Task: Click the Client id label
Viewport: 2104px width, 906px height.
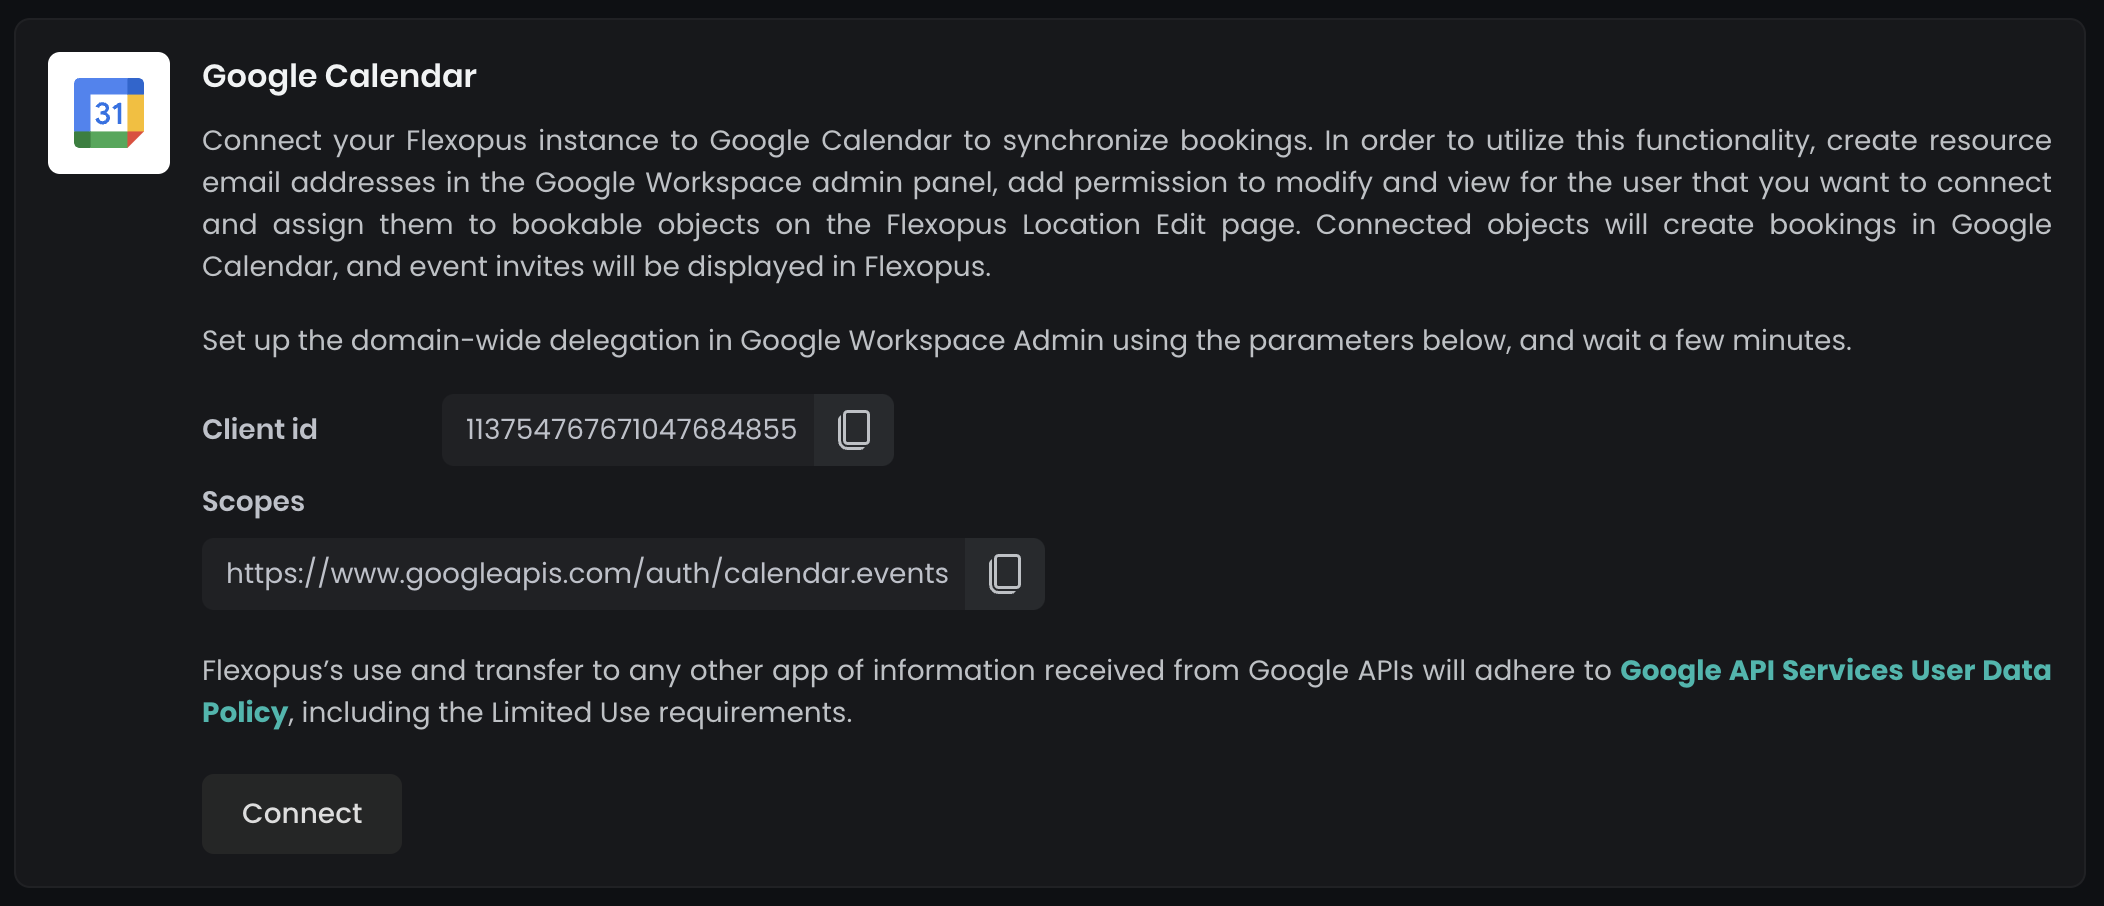Action: tap(259, 430)
